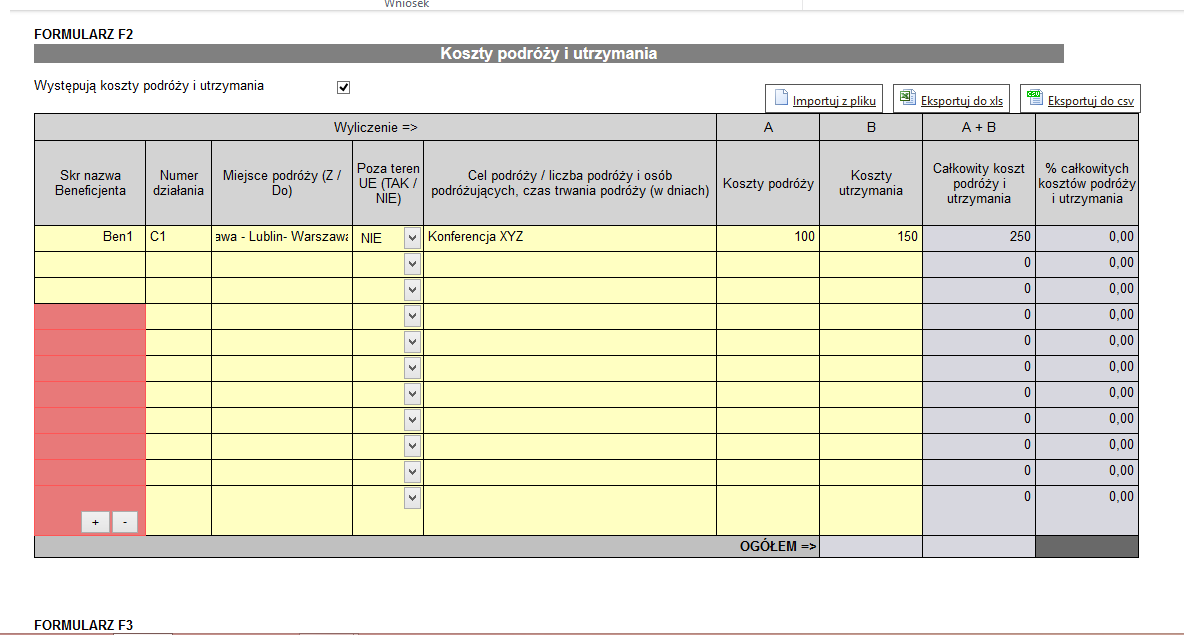Click the C1 action number cell
Image resolution: width=1184 pixels, height=635 pixels.
pyautogui.click(x=178, y=237)
